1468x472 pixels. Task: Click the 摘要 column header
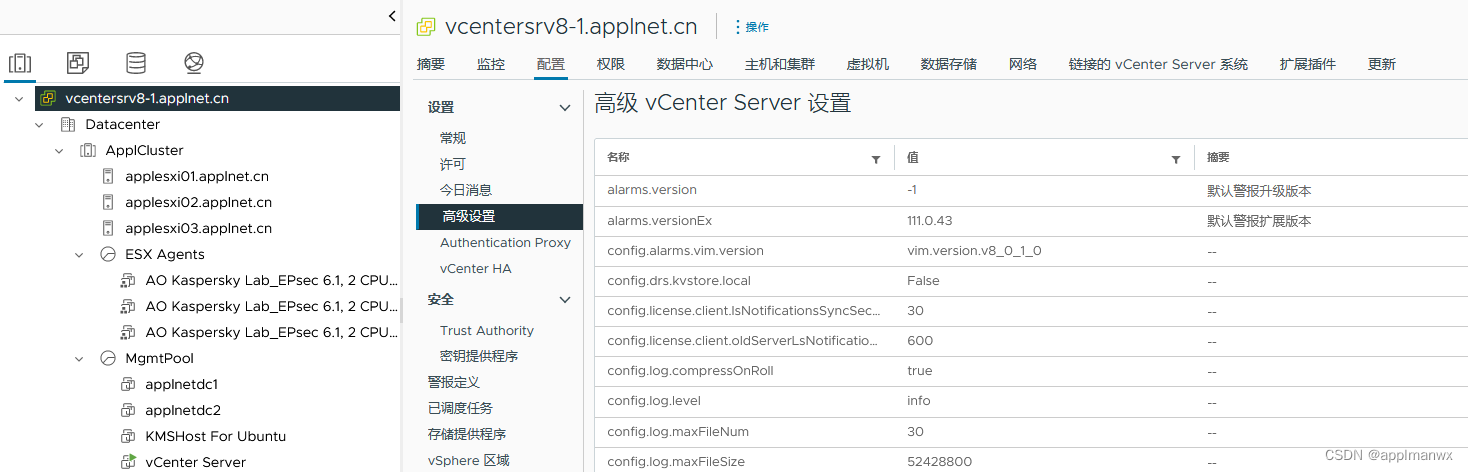coord(1218,158)
